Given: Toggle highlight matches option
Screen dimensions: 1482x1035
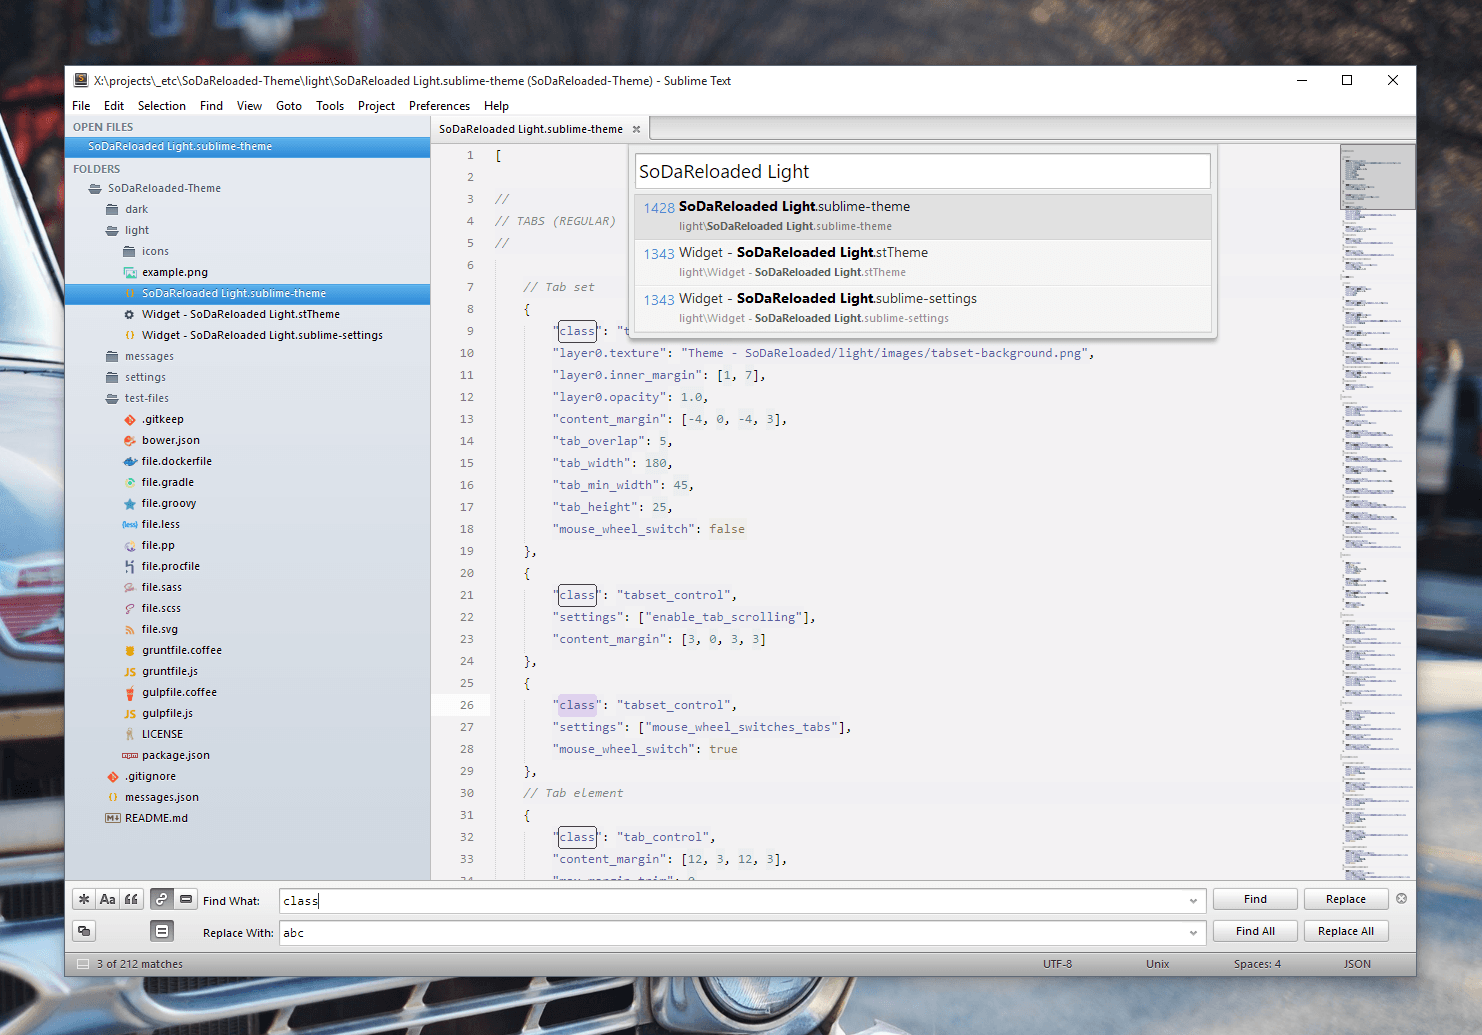Looking at the screenshot, I should coord(162,931).
